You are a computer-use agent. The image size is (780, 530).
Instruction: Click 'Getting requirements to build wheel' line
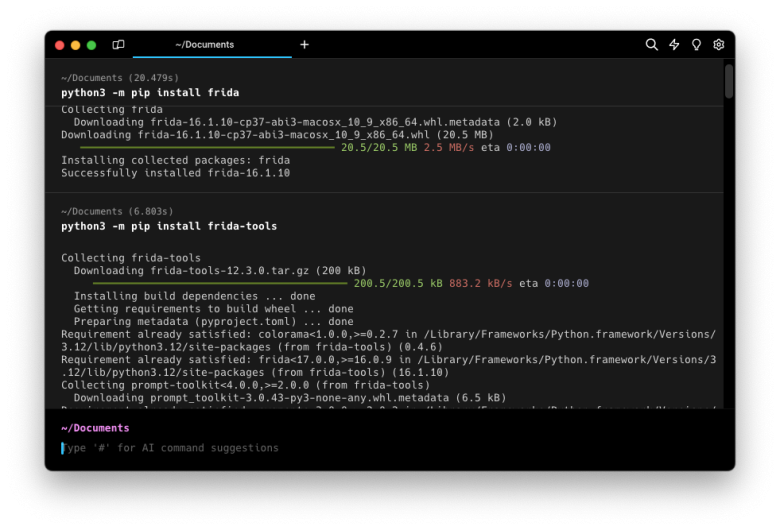coord(213,309)
